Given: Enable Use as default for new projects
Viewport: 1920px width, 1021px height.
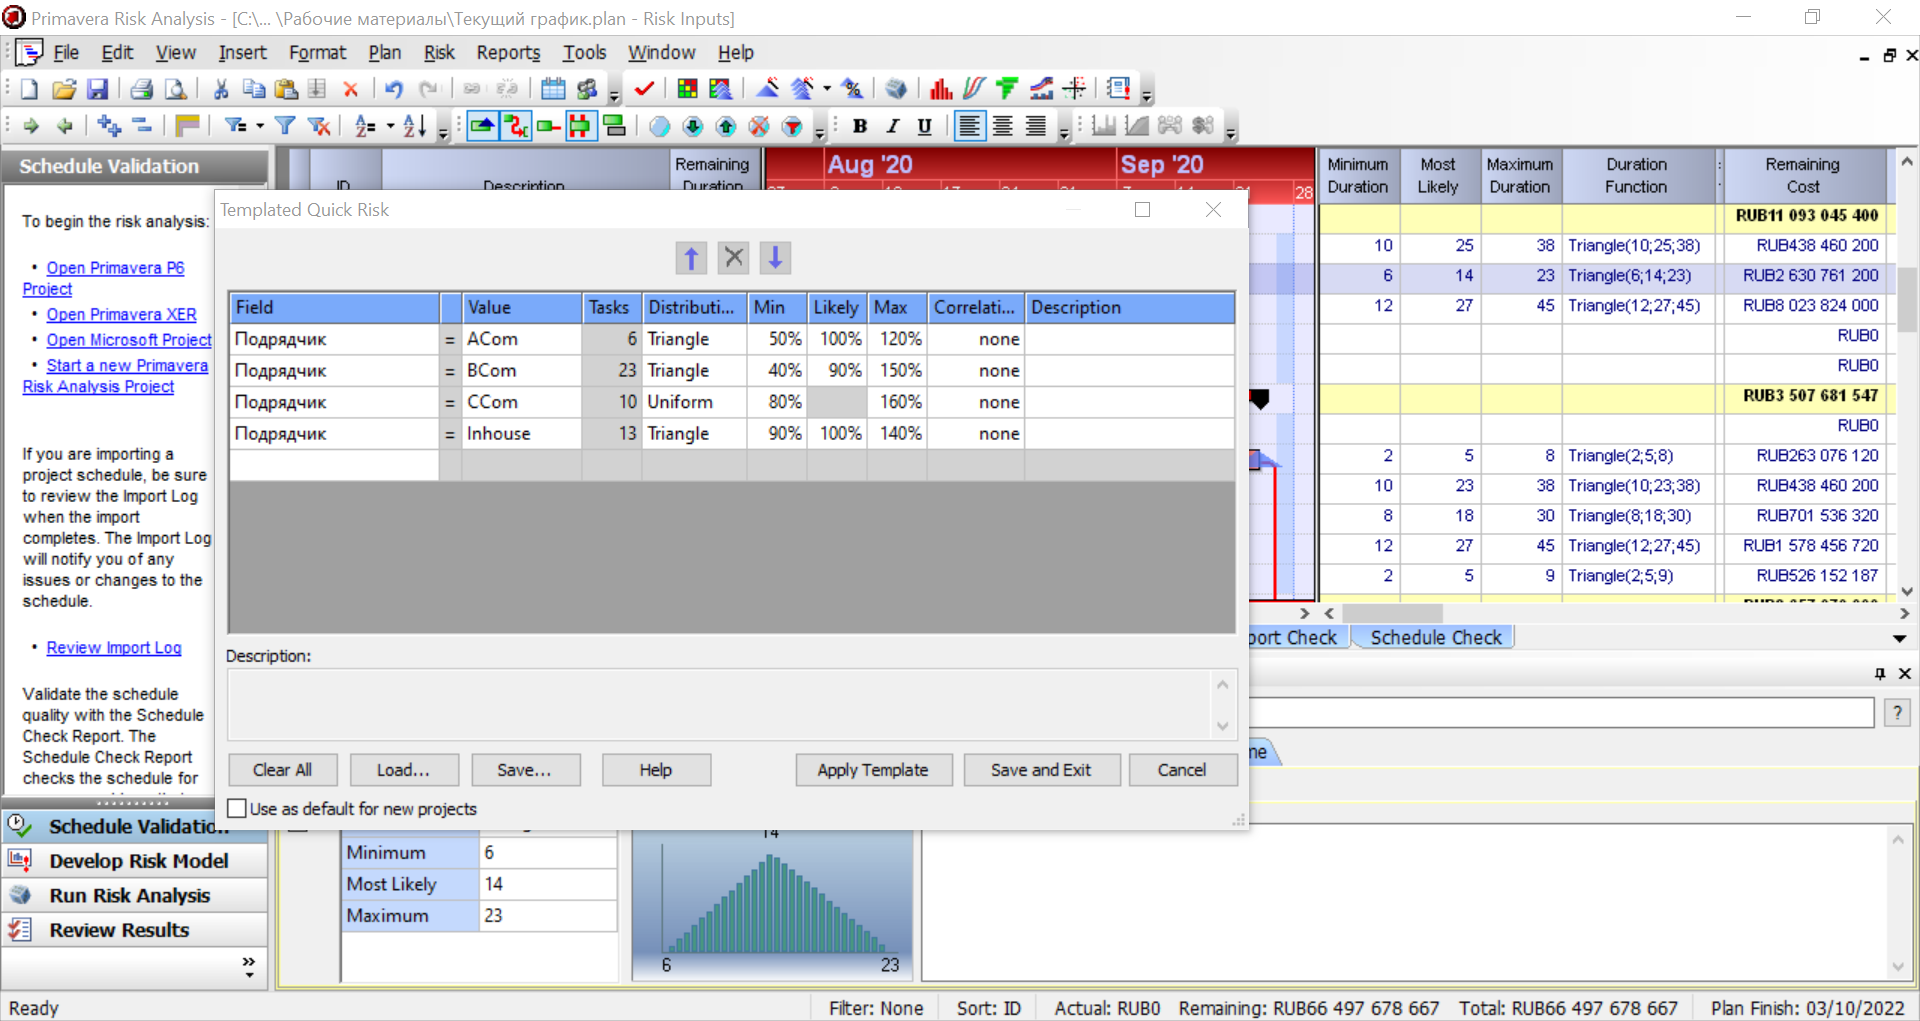Looking at the screenshot, I should 238,808.
